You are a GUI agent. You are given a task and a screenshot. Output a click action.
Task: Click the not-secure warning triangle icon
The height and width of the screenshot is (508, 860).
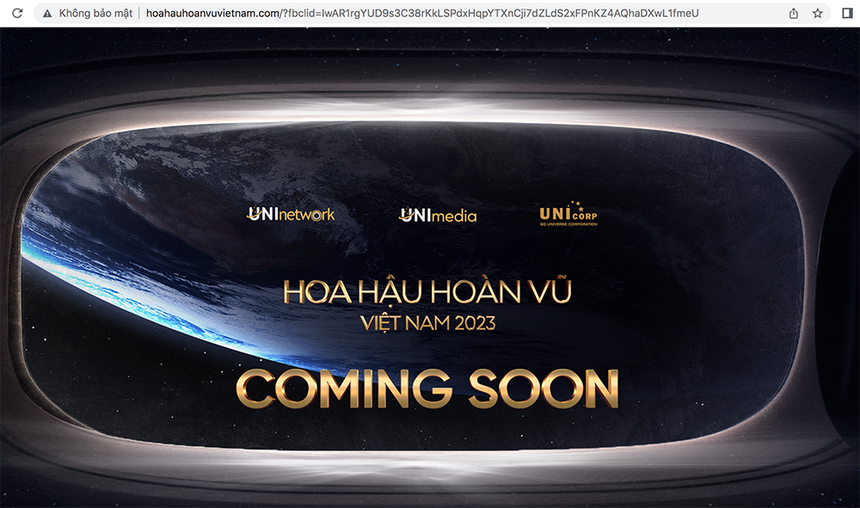coord(46,13)
